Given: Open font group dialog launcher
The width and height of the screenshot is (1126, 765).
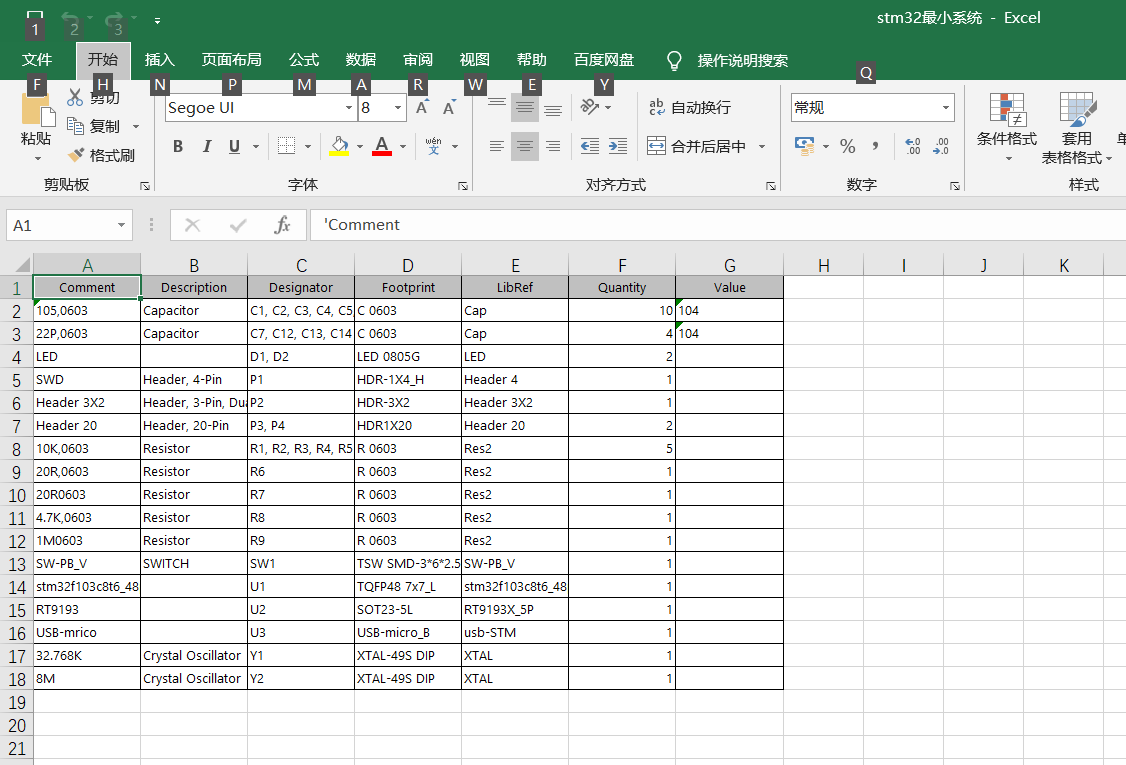Looking at the screenshot, I should tap(463, 186).
